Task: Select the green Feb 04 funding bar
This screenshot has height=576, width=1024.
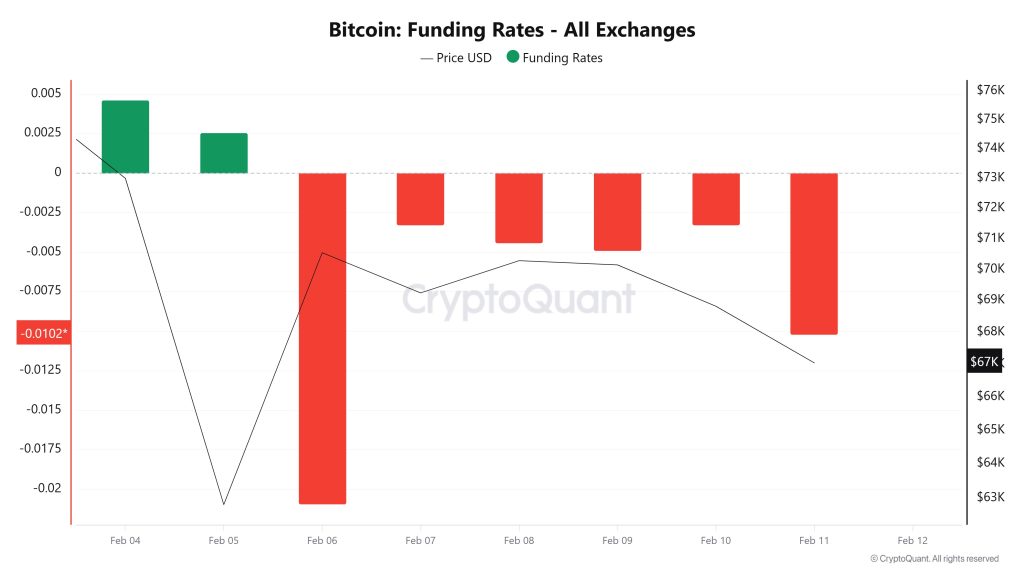Action: point(125,137)
